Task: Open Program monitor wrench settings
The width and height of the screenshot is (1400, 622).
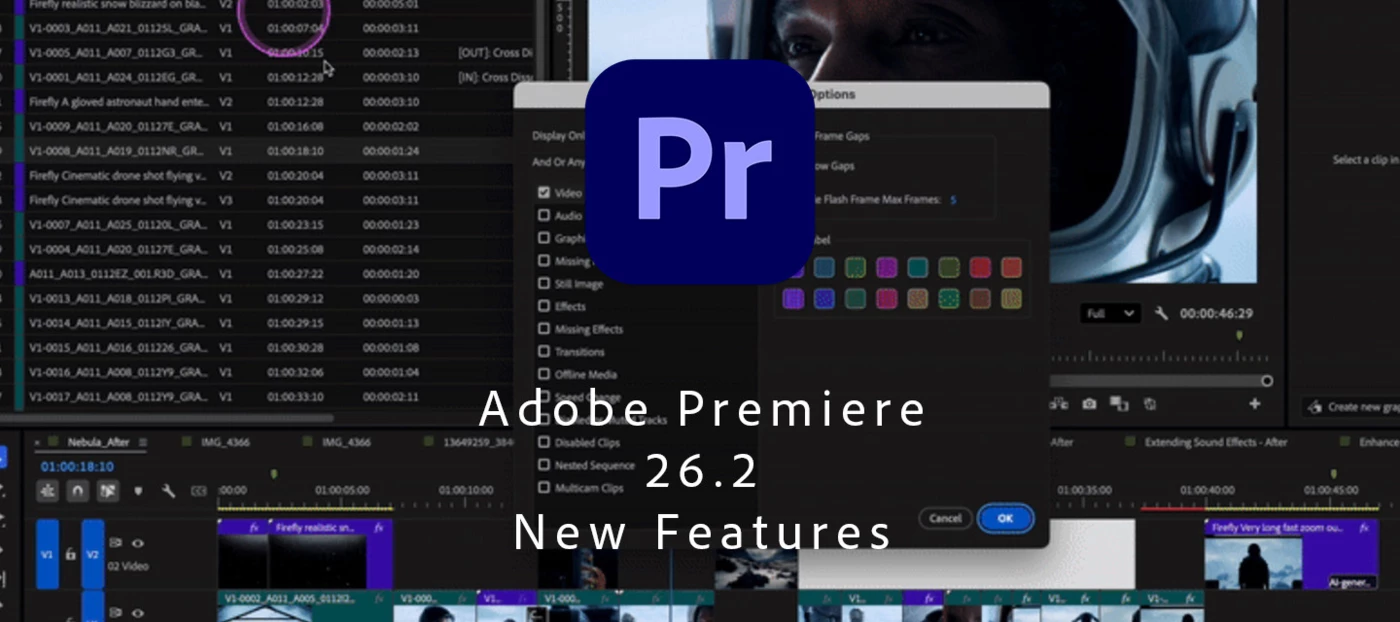Action: [1161, 313]
